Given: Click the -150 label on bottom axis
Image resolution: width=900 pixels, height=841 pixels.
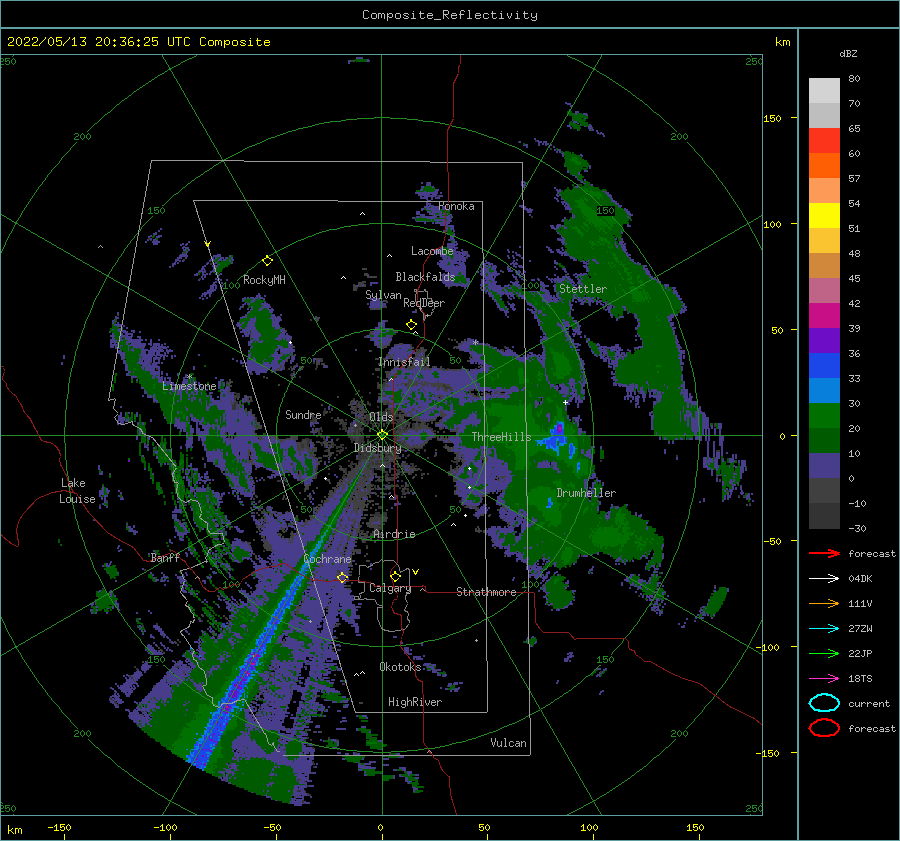Looking at the screenshot, I should coord(59,827).
